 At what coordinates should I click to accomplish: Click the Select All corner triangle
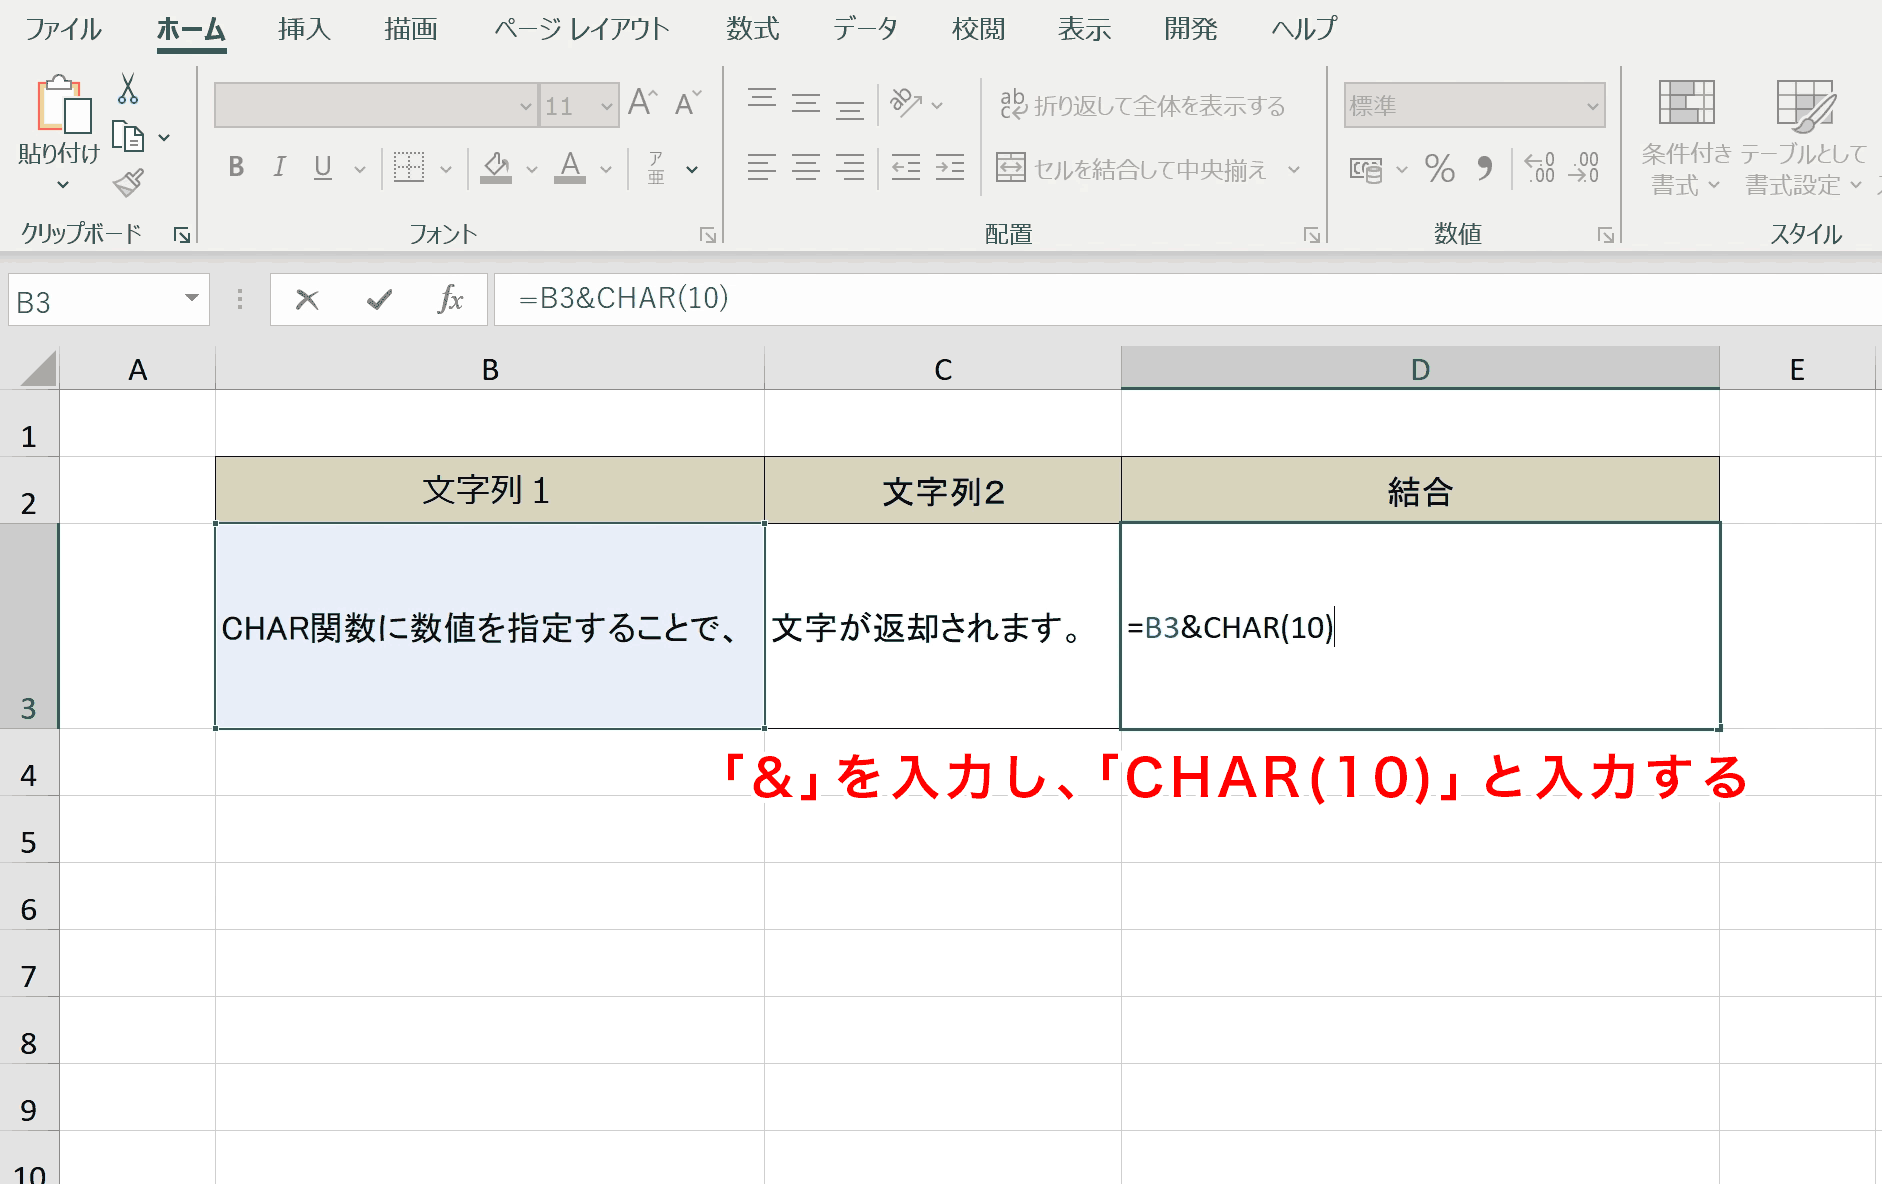(38, 368)
